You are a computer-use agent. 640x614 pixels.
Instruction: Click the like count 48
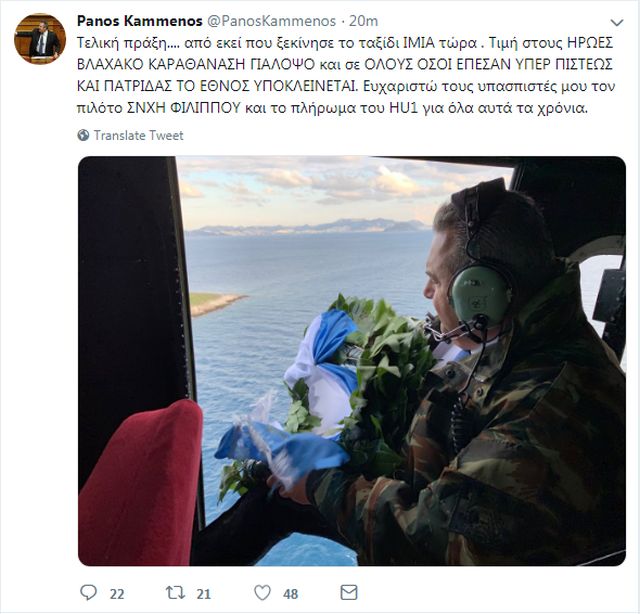tap(291, 594)
